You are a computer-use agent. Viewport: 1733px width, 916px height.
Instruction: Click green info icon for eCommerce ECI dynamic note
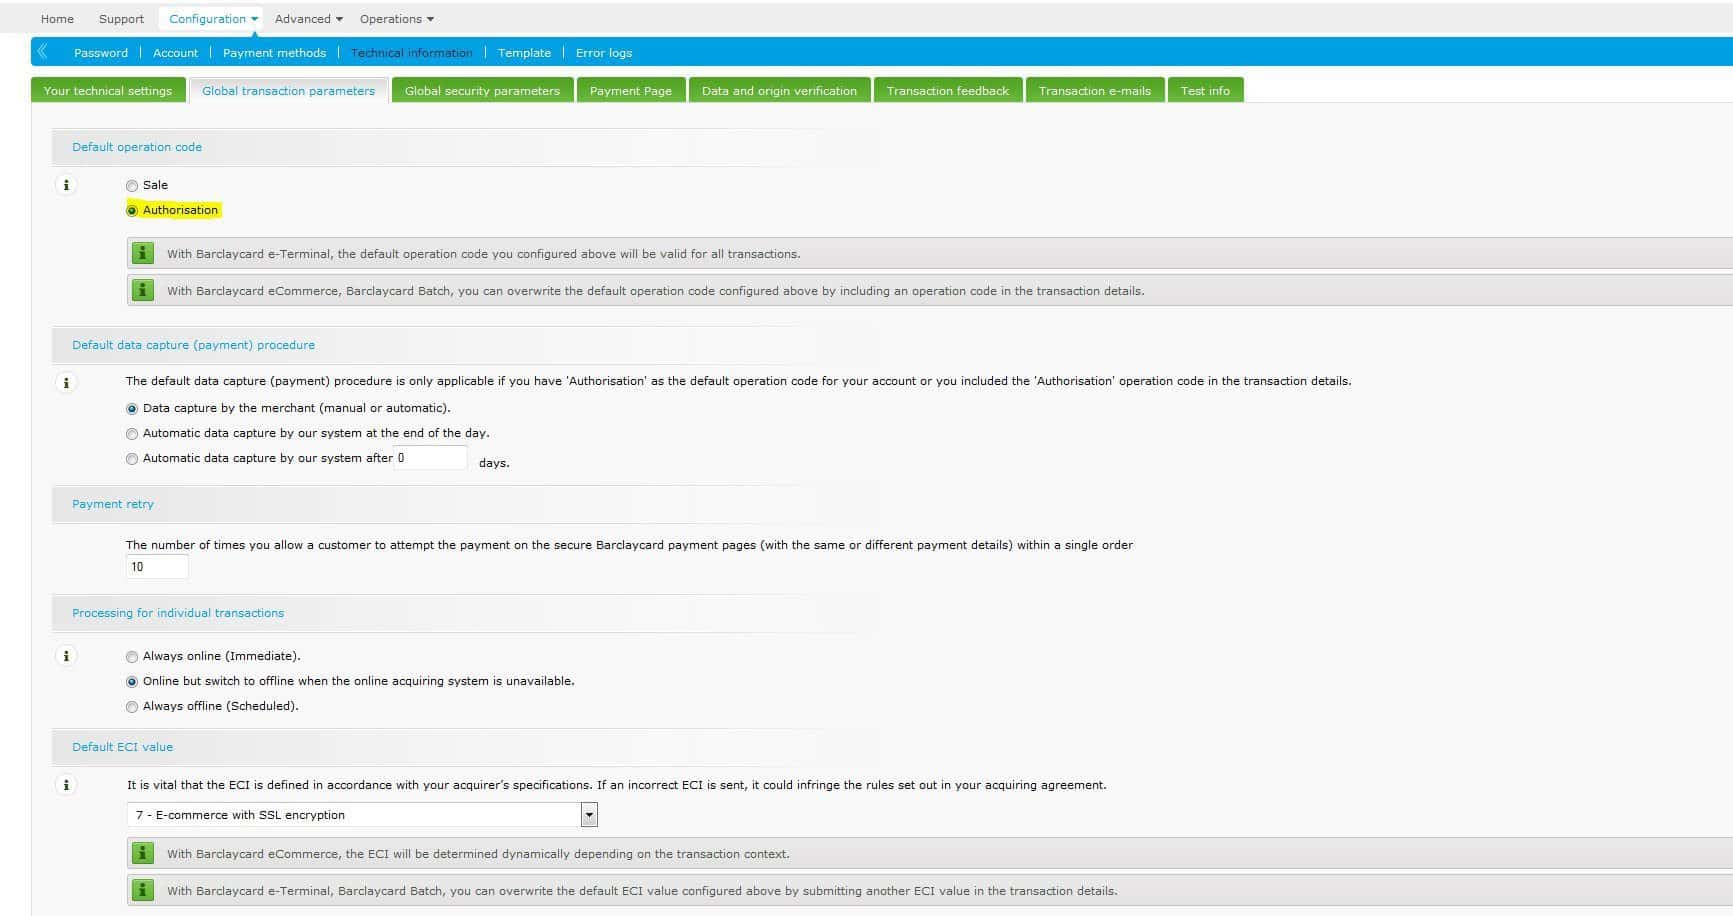click(x=143, y=853)
